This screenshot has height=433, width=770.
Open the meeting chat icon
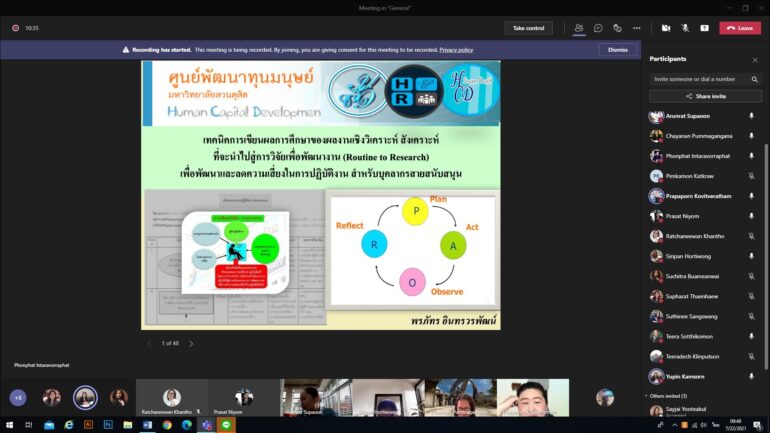pos(598,28)
